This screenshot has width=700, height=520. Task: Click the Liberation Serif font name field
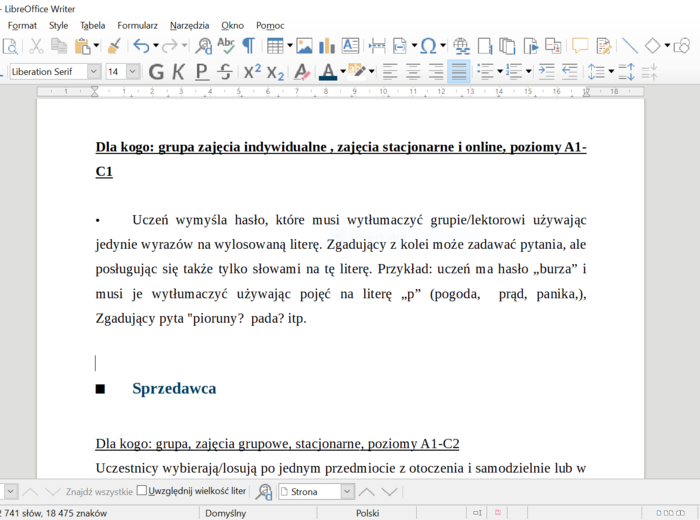[48, 72]
